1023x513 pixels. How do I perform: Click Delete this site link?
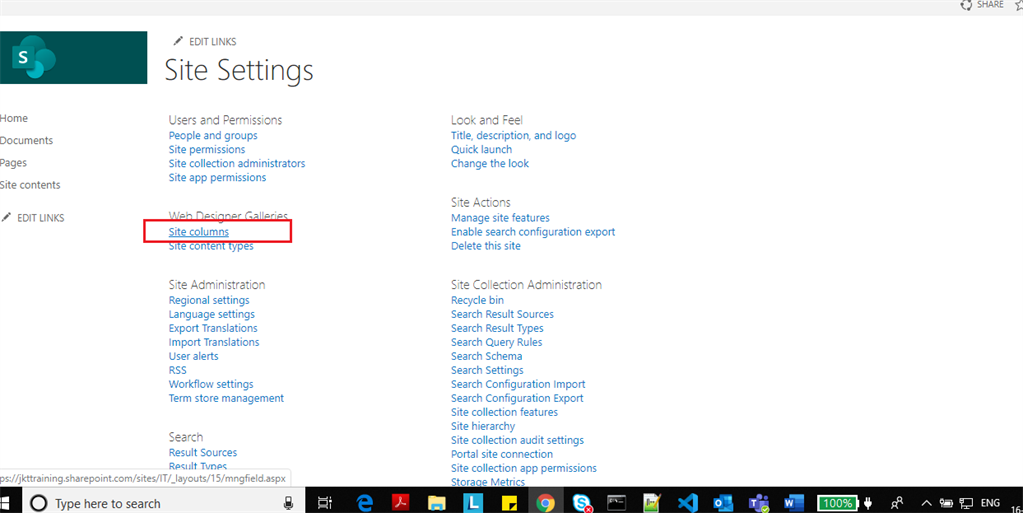point(486,246)
